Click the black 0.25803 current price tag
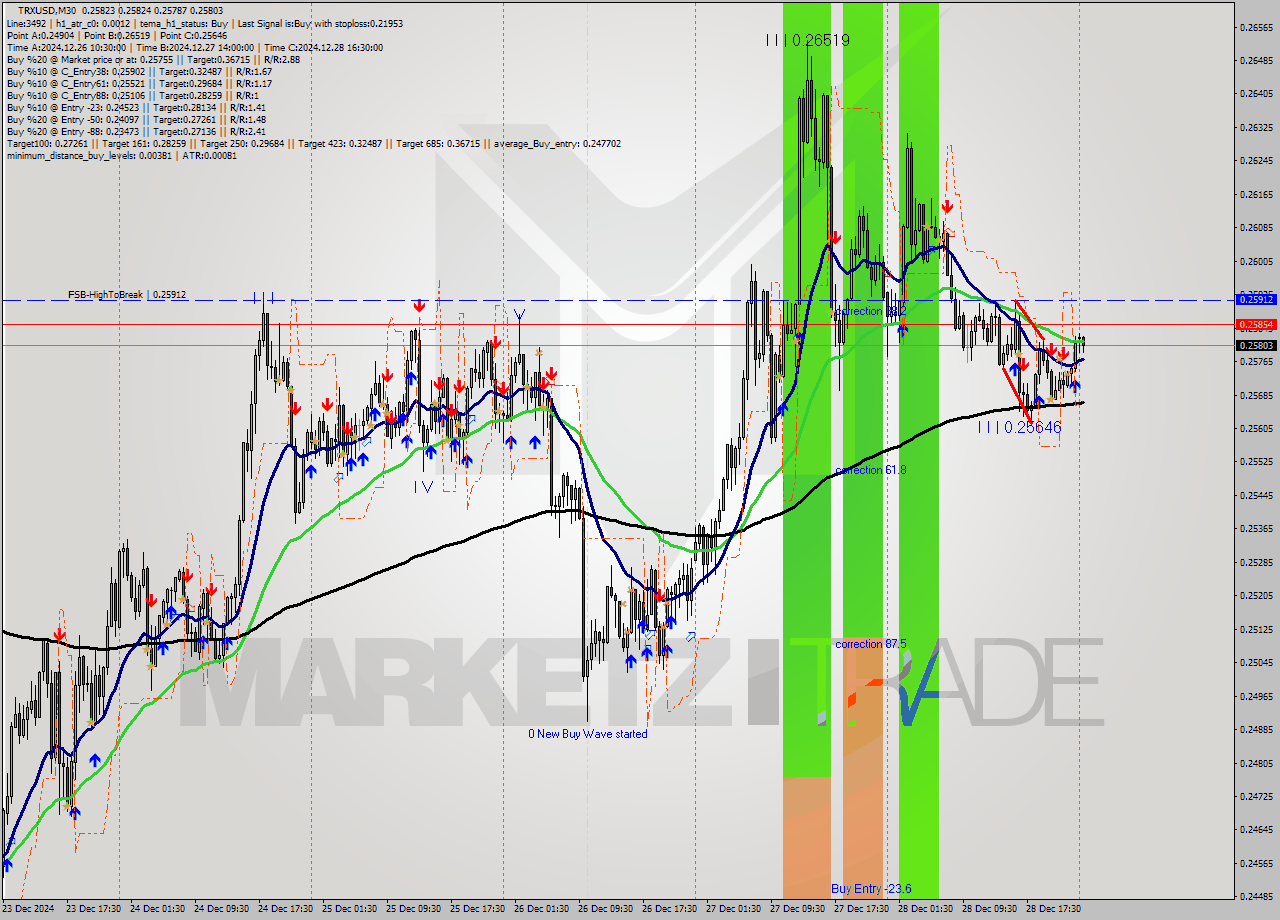The width and height of the screenshot is (1280, 920). click(1257, 345)
